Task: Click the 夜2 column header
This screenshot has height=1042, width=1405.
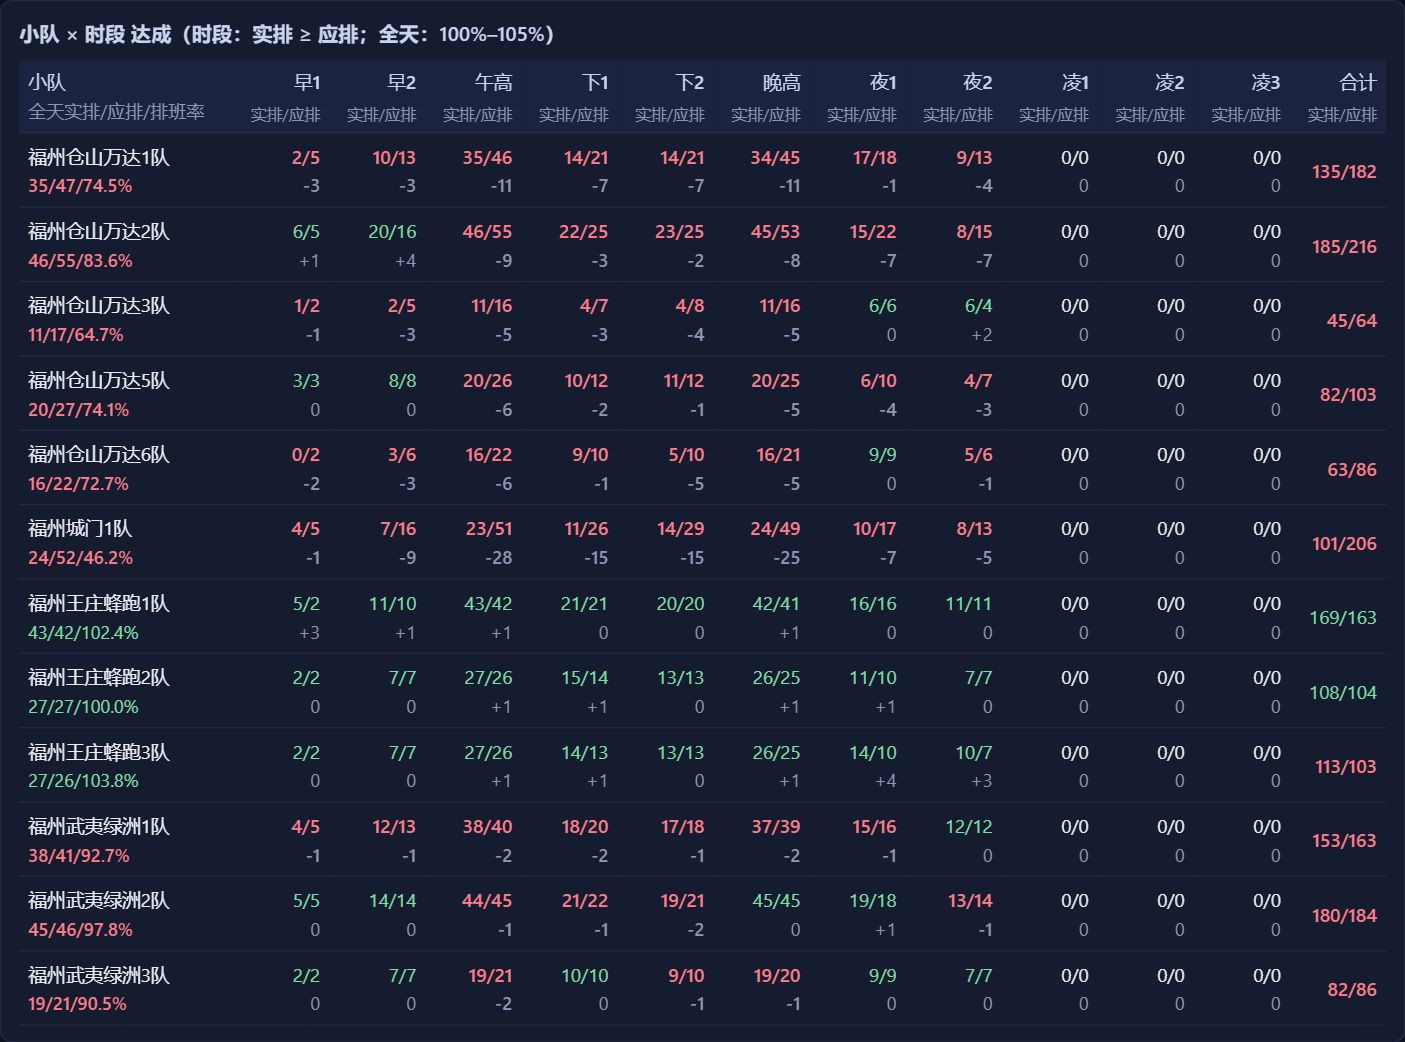Action: (x=978, y=83)
